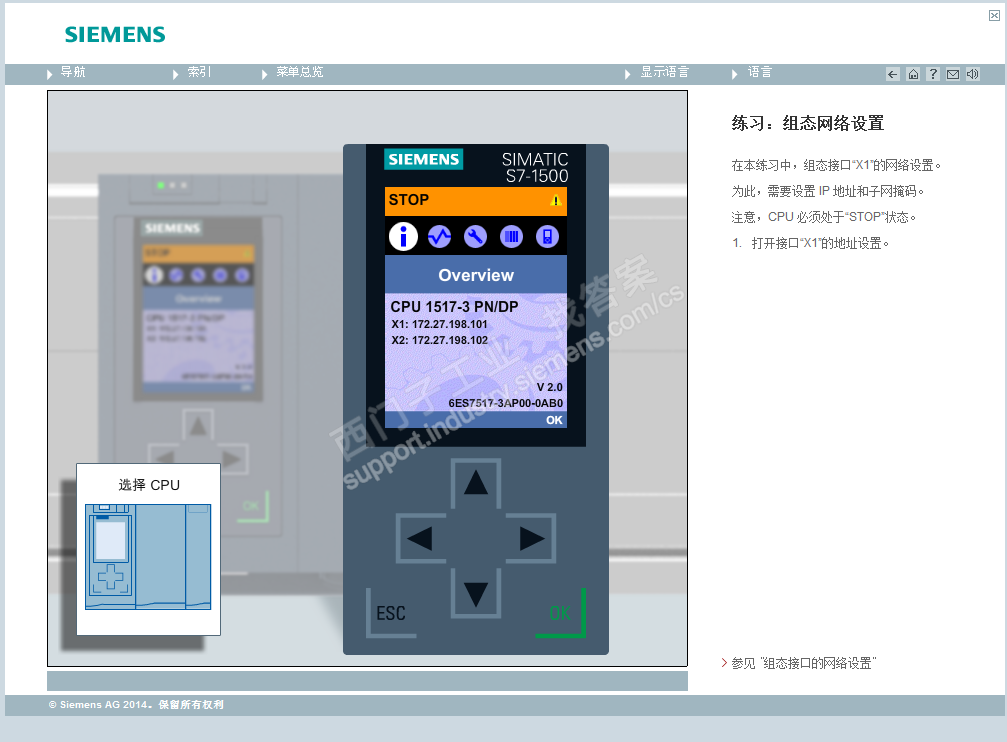1007x742 pixels.
Task: Click the SIEMENS logo on the CPU display
Action: 424,159
